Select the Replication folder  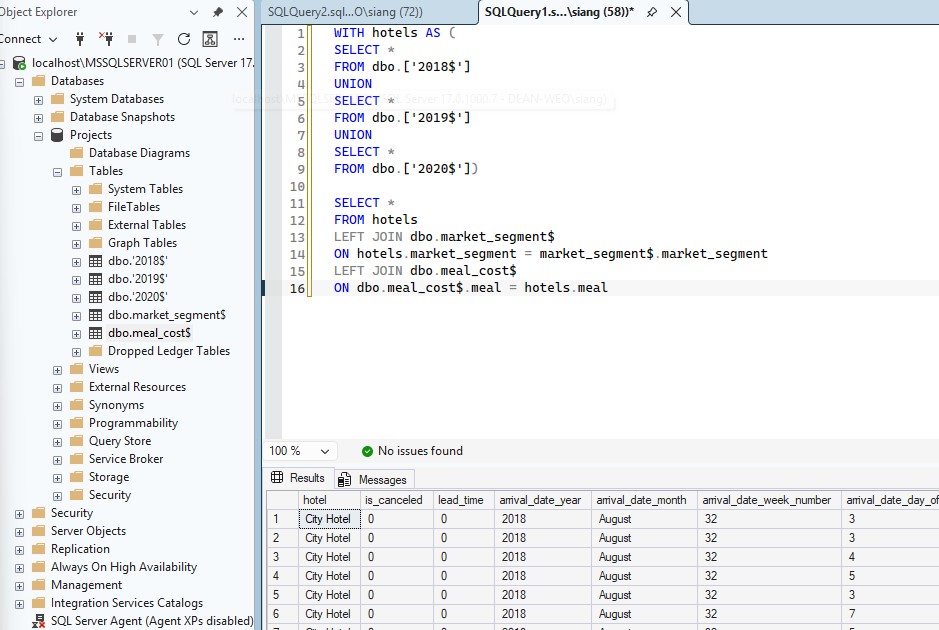click(x=80, y=549)
